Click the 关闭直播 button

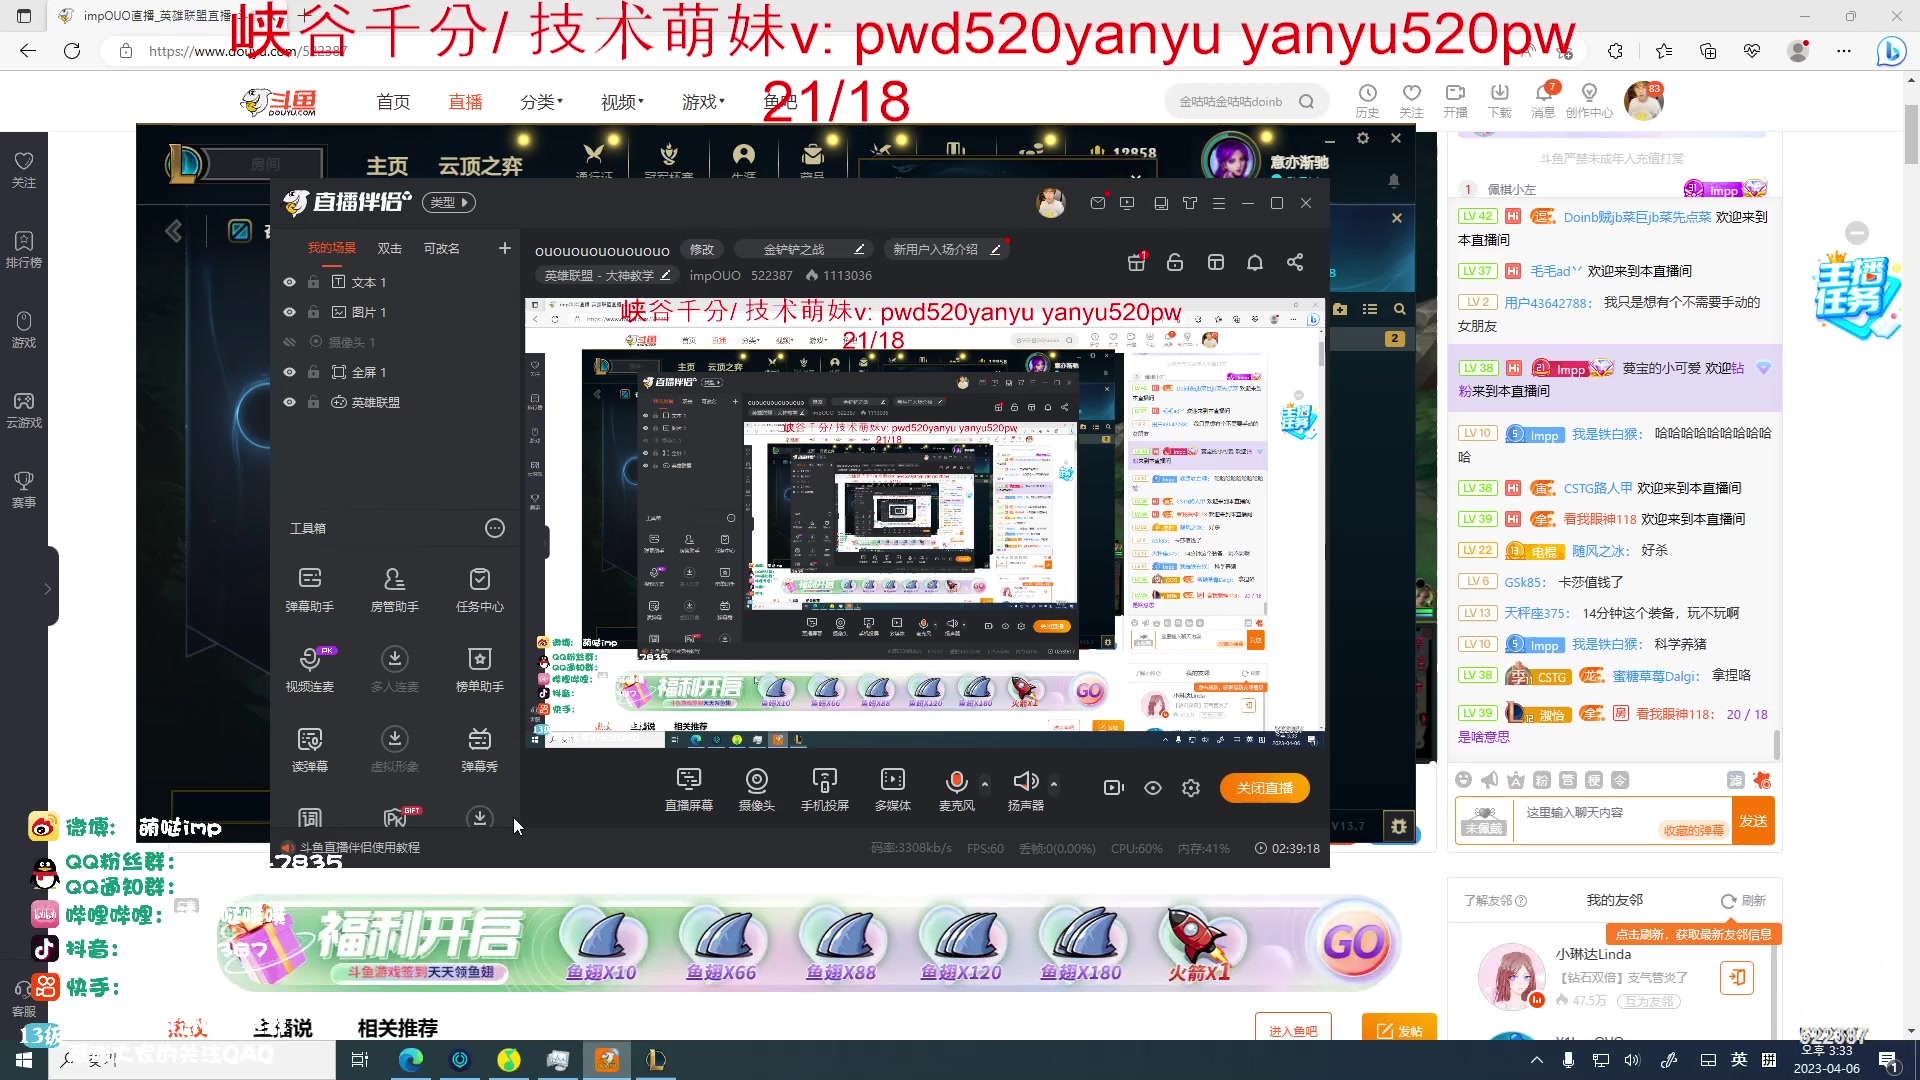[x=1264, y=788]
